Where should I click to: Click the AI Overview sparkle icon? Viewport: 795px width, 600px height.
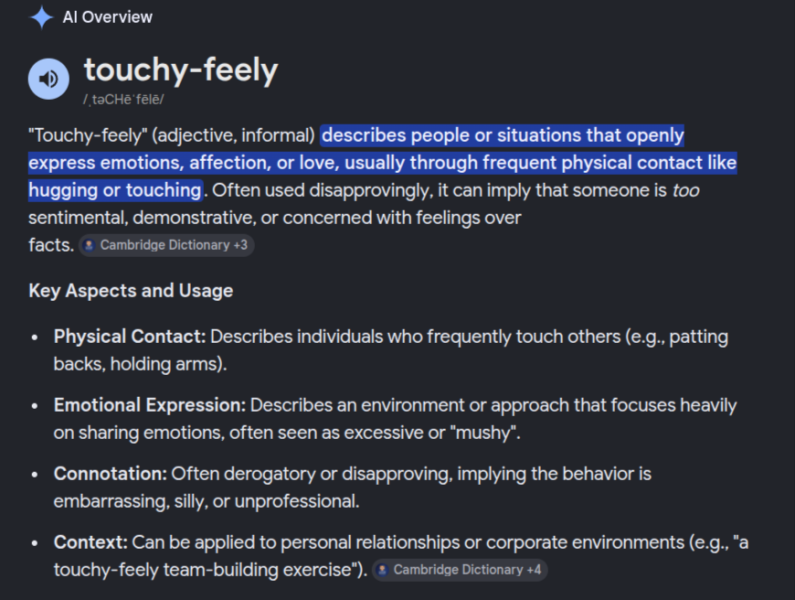coord(42,17)
